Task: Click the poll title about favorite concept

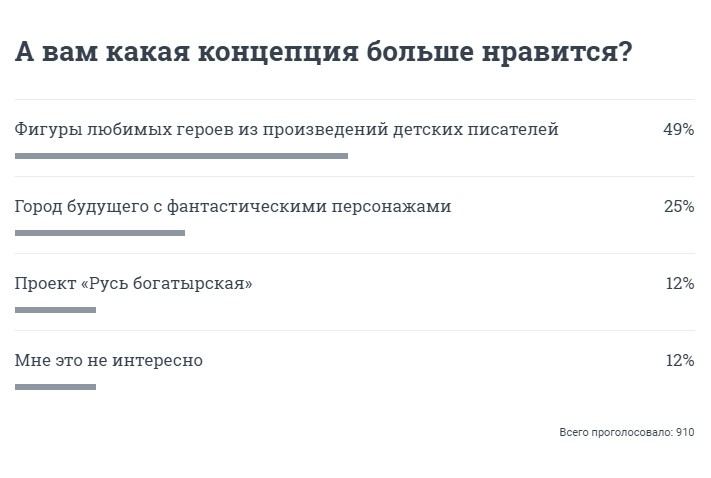Action: click(x=323, y=51)
